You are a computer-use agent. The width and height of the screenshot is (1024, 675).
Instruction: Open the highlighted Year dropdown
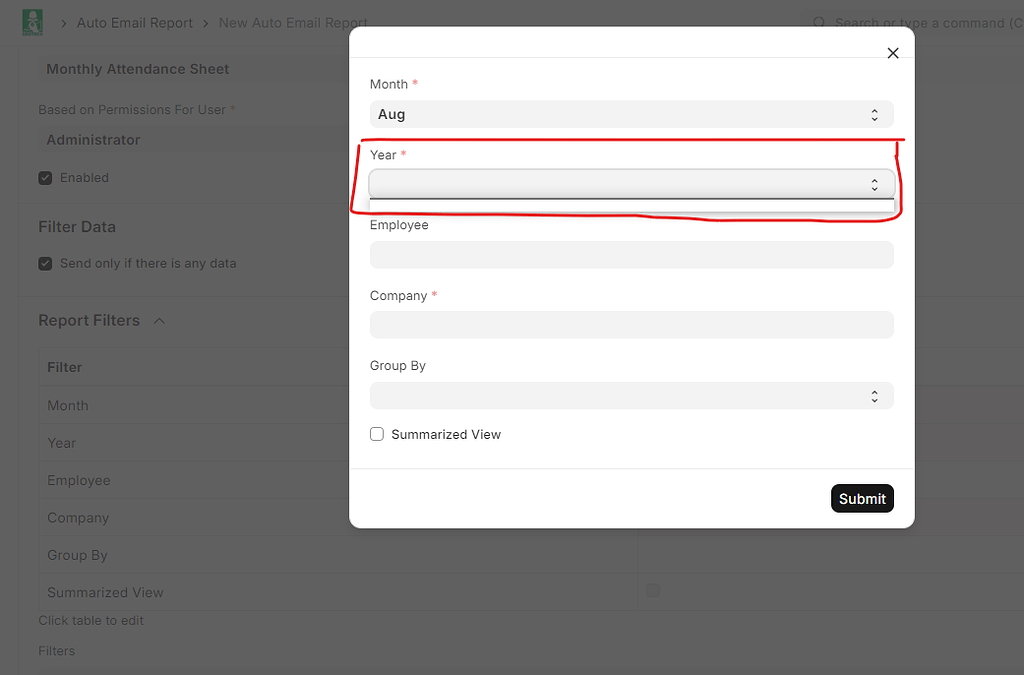[x=632, y=184]
